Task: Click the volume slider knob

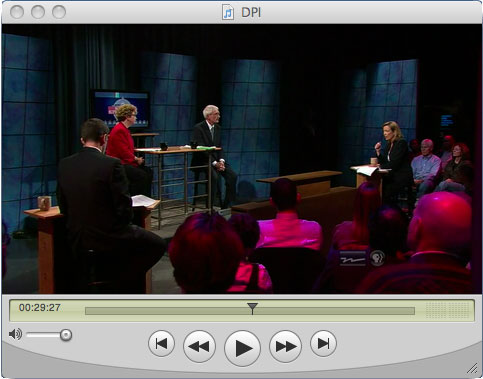Action: click(66, 335)
